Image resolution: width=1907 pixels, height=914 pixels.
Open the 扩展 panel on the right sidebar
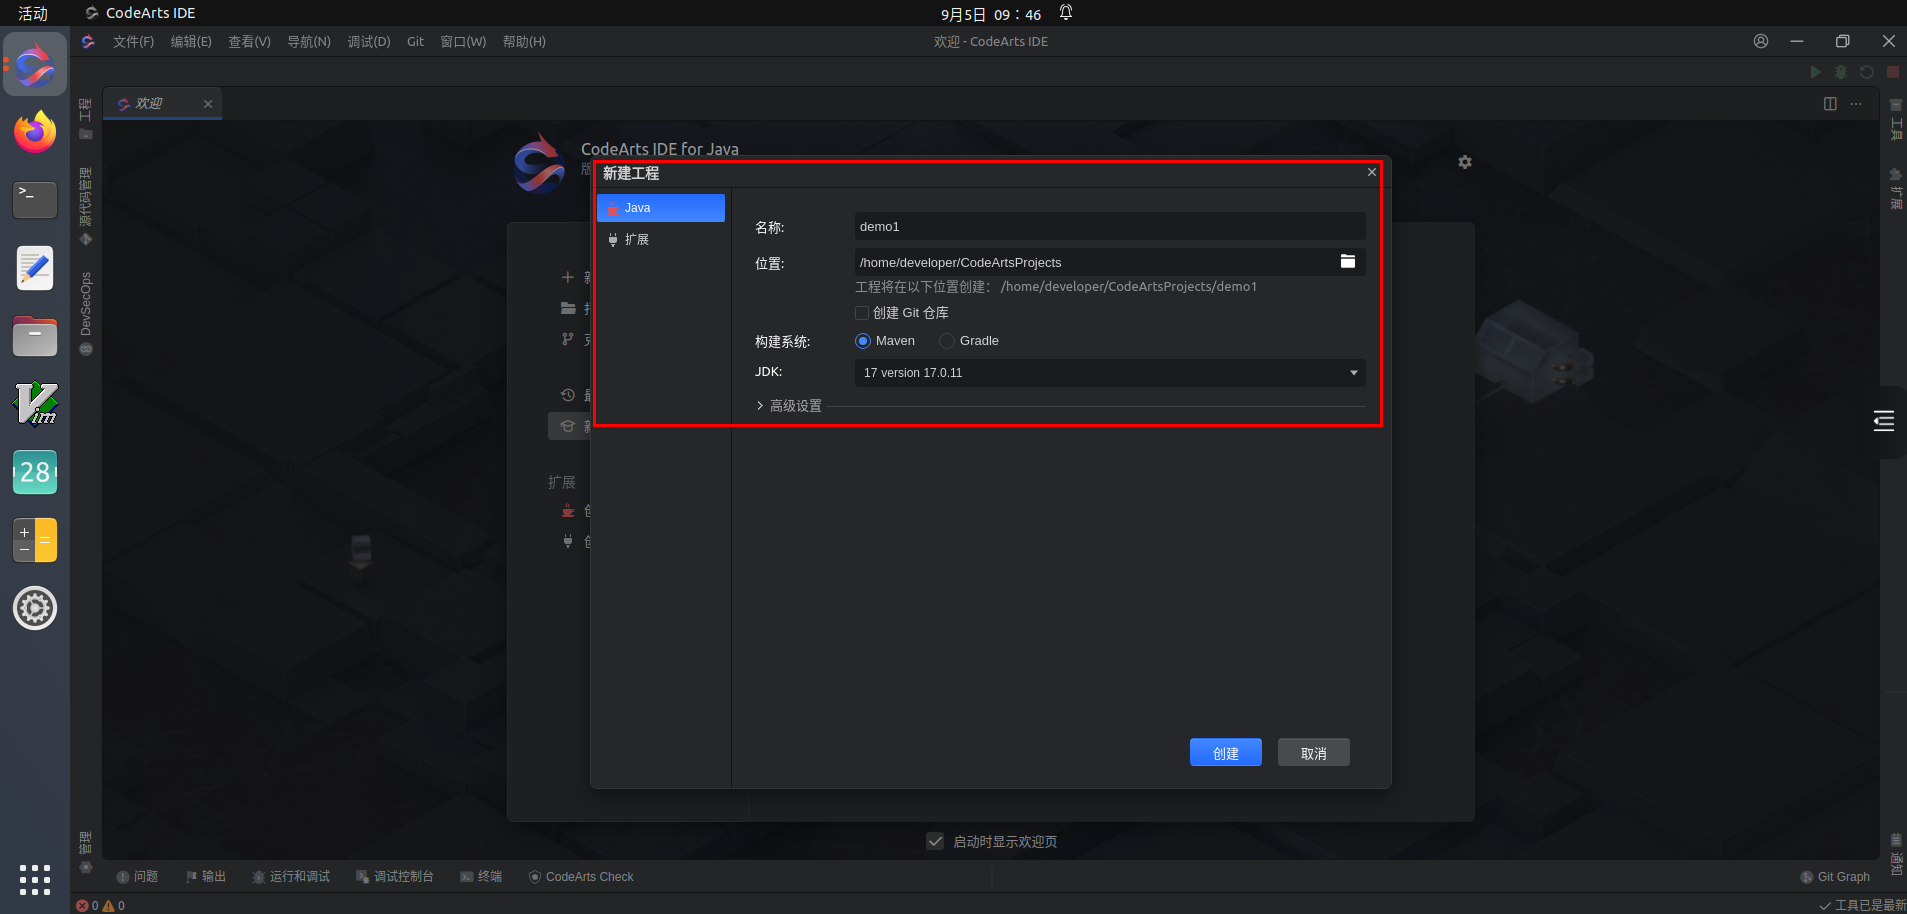[1895, 188]
